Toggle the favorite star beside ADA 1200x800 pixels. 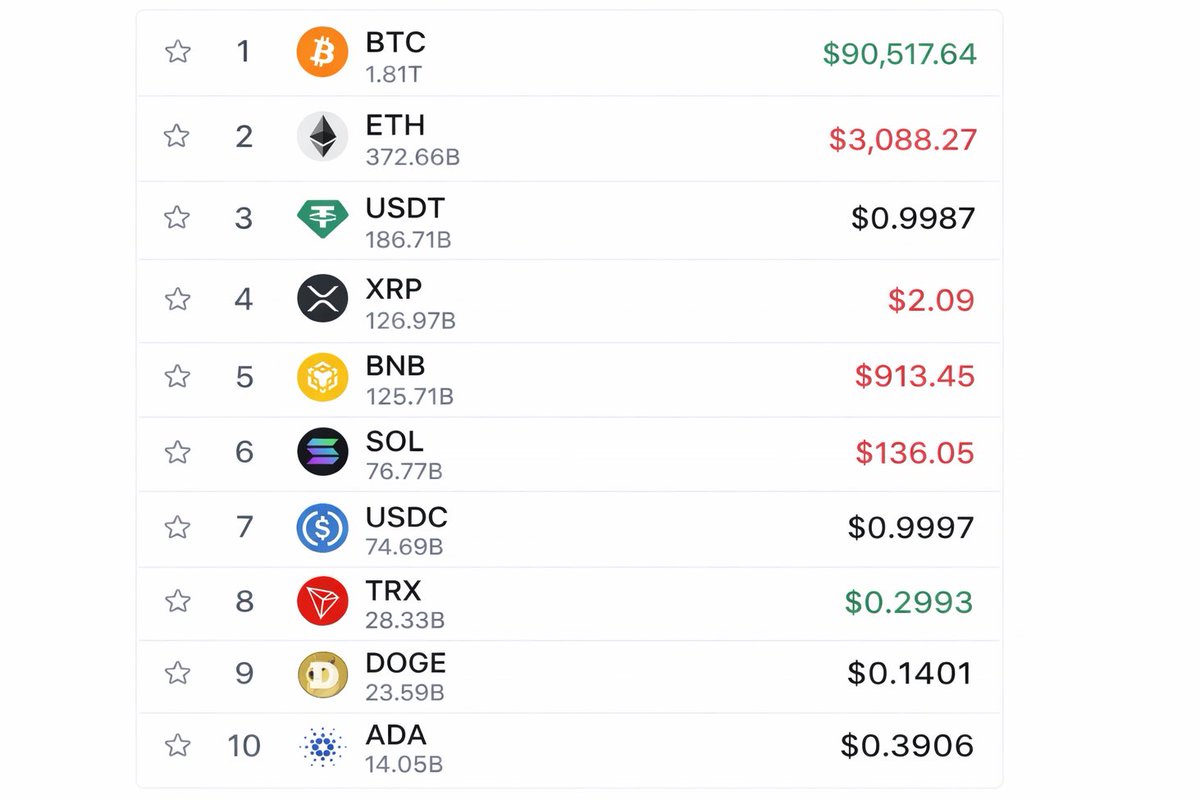pyautogui.click(x=177, y=746)
